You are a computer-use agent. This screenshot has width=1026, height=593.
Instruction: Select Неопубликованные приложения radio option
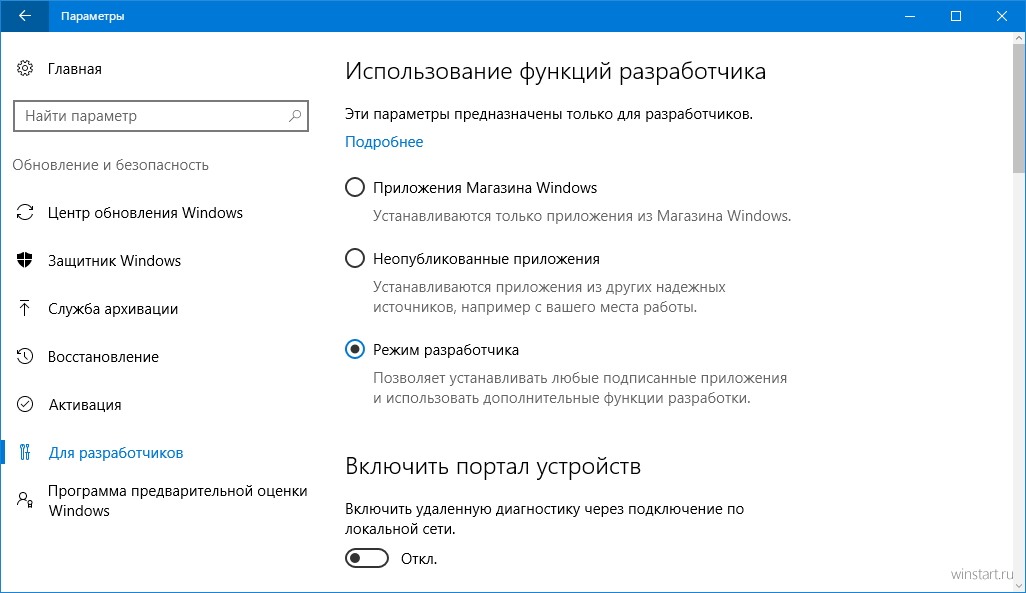click(355, 259)
